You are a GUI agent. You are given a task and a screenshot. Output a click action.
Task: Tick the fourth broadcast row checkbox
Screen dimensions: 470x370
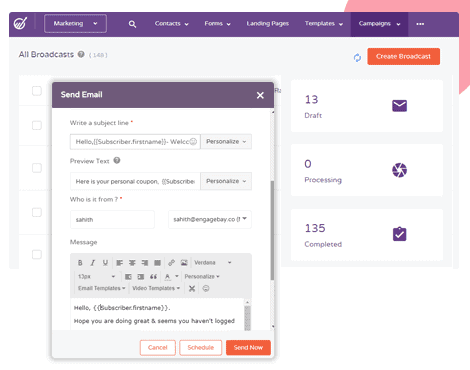click(x=37, y=212)
